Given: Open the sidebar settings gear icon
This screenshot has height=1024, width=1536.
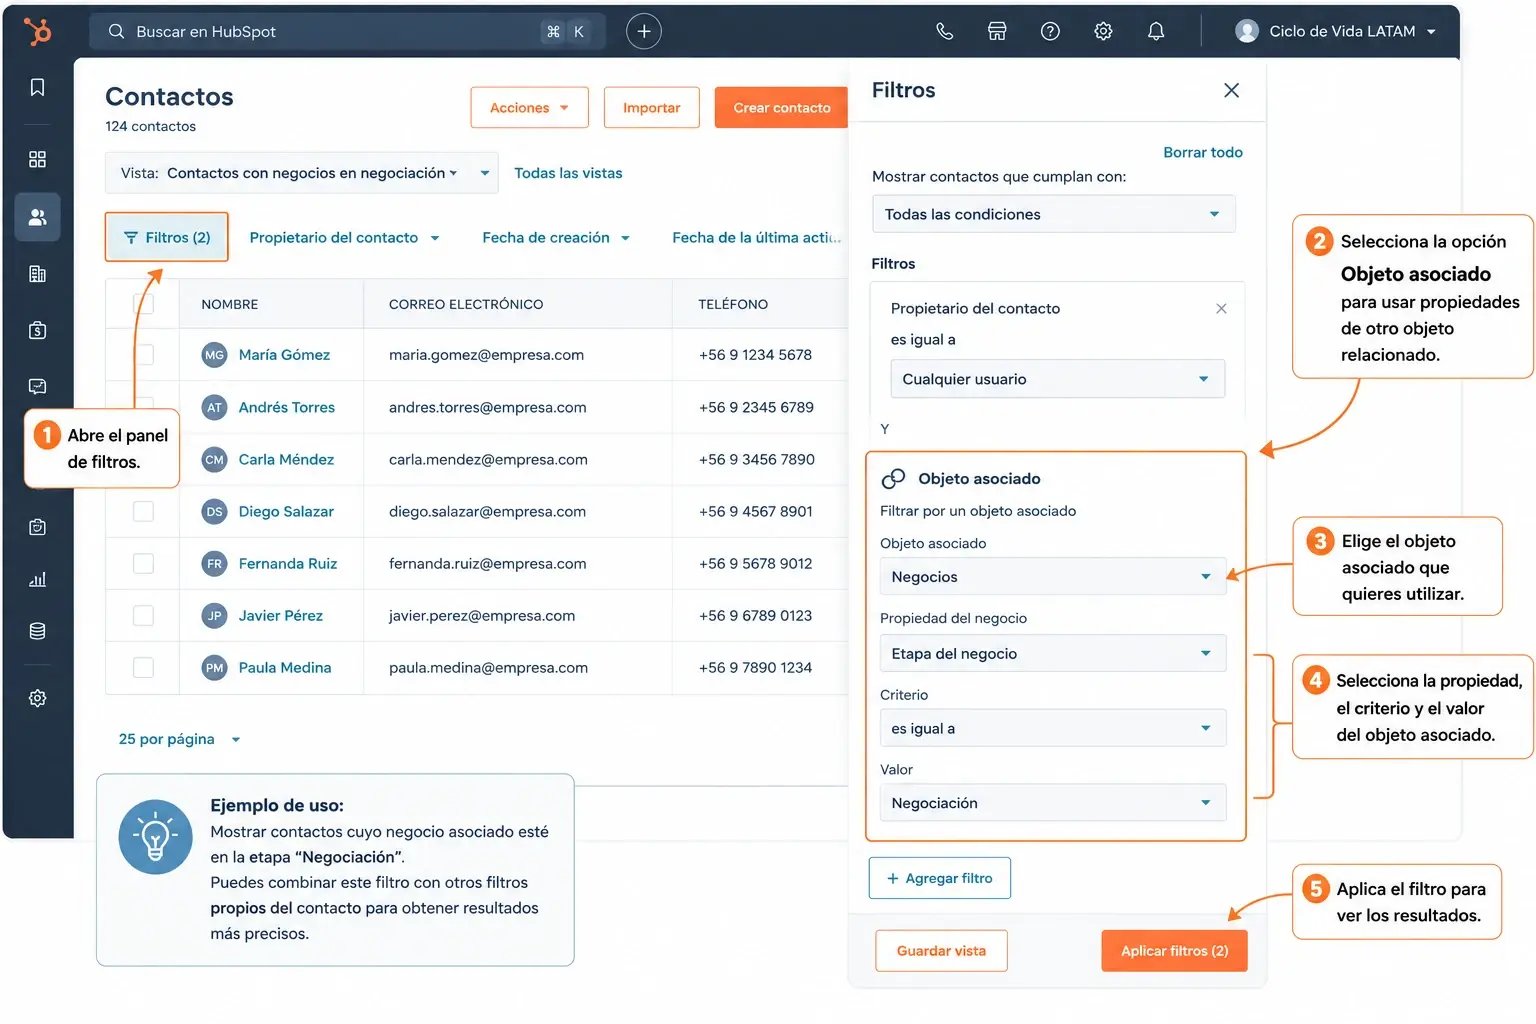Looking at the screenshot, I should pos(37,698).
